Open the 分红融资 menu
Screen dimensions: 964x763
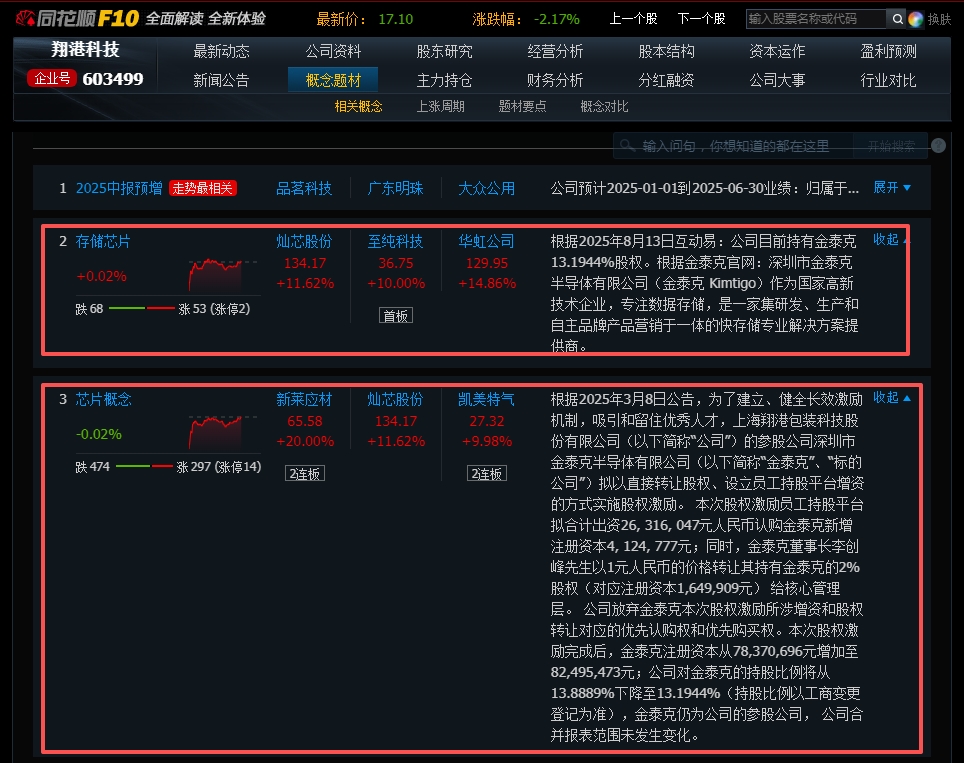pyautogui.click(x=666, y=80)
